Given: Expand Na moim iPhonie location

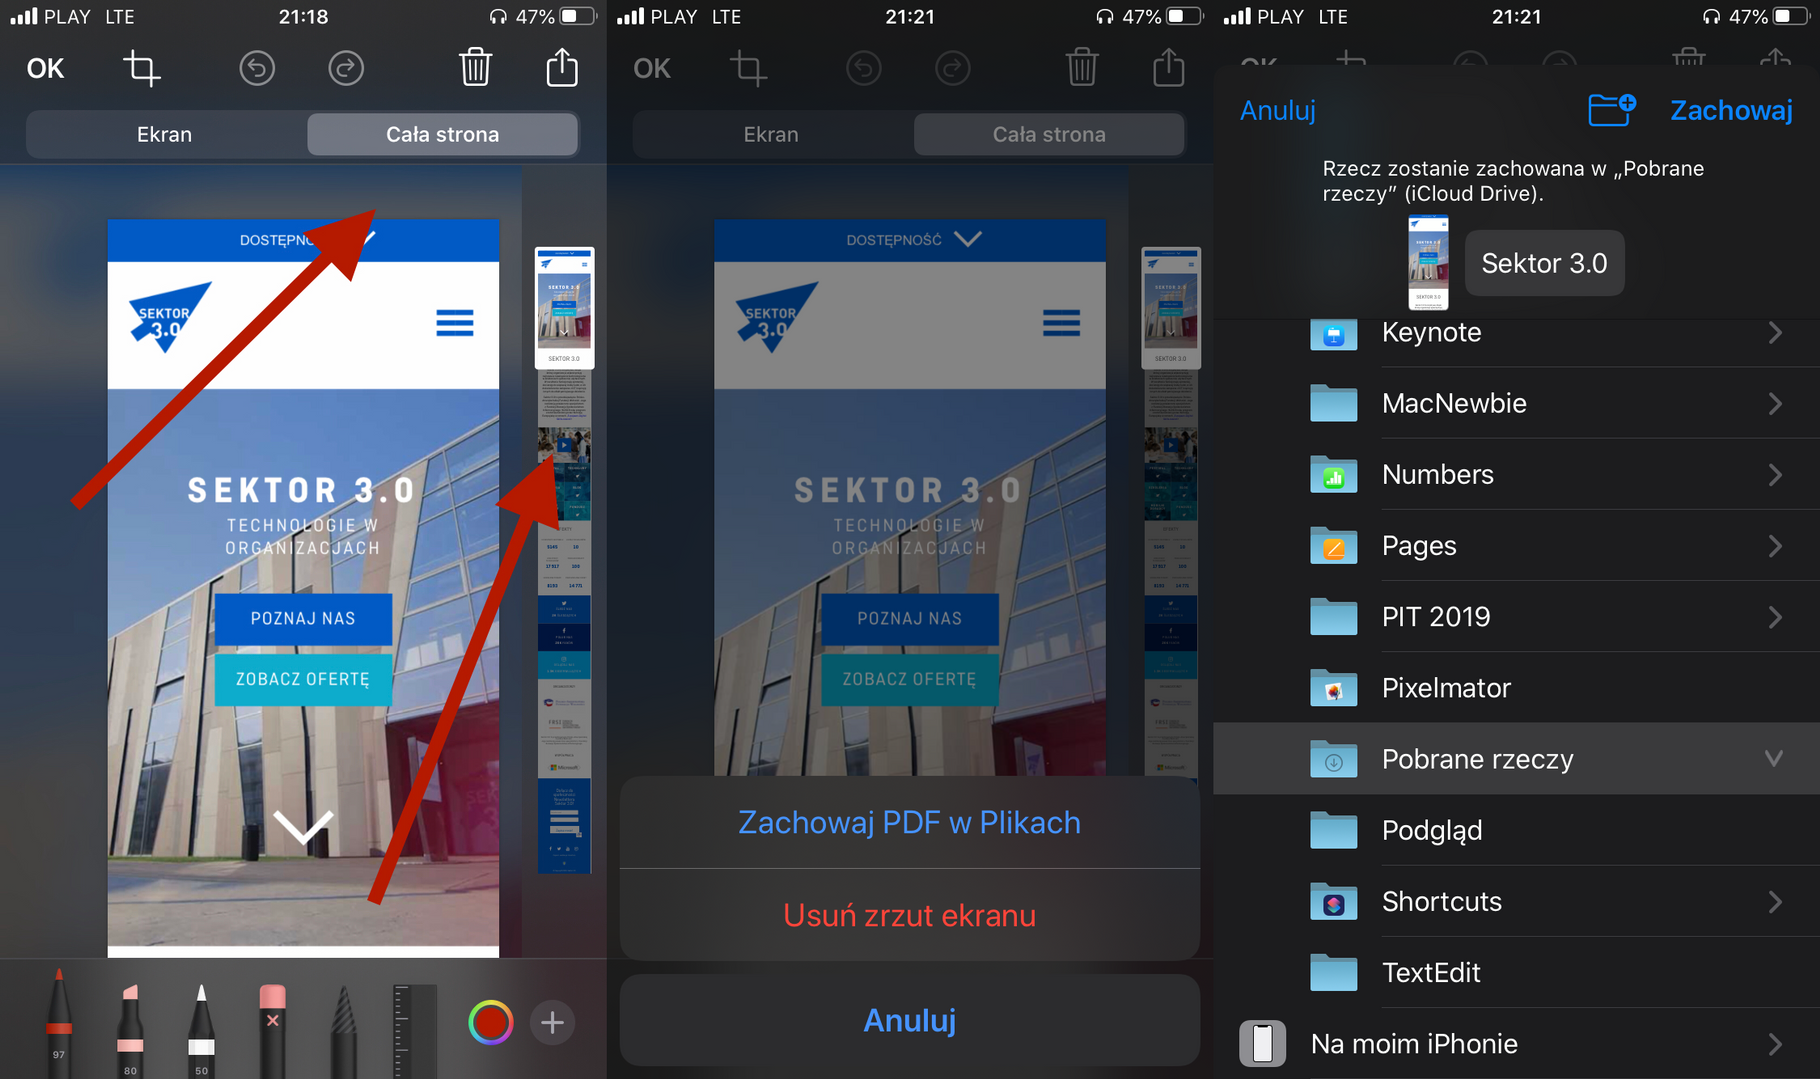Looking at the screenshot, I should tap(1774, 1044).
